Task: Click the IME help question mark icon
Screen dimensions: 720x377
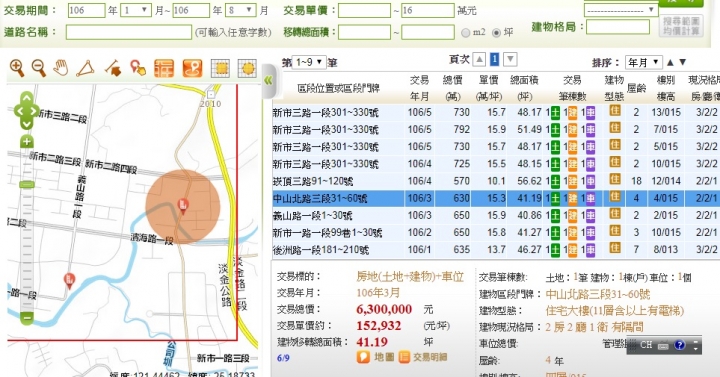Action: [x=680, y=345]
